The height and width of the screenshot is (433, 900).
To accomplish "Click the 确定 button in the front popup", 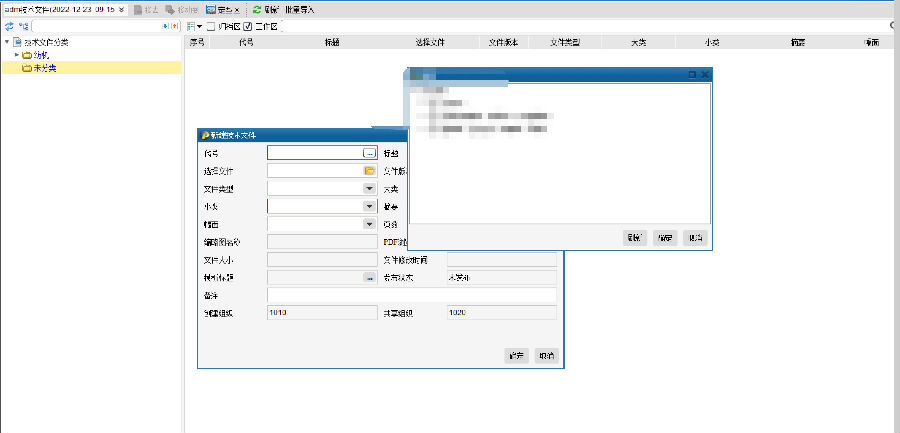I will 665,238.
